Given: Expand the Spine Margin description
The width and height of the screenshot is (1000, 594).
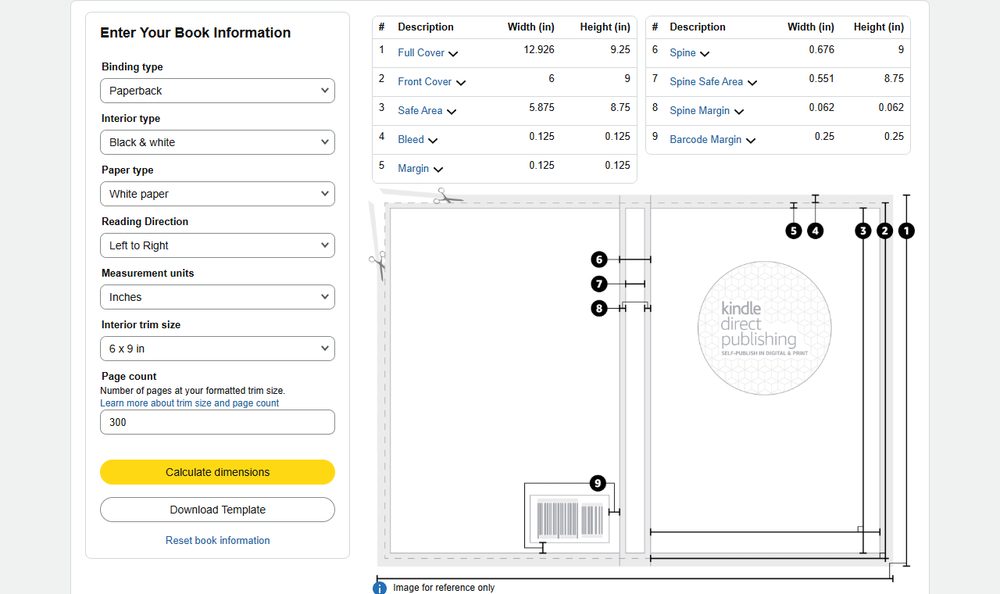Looking at the screenshot, I should [707, 110].
